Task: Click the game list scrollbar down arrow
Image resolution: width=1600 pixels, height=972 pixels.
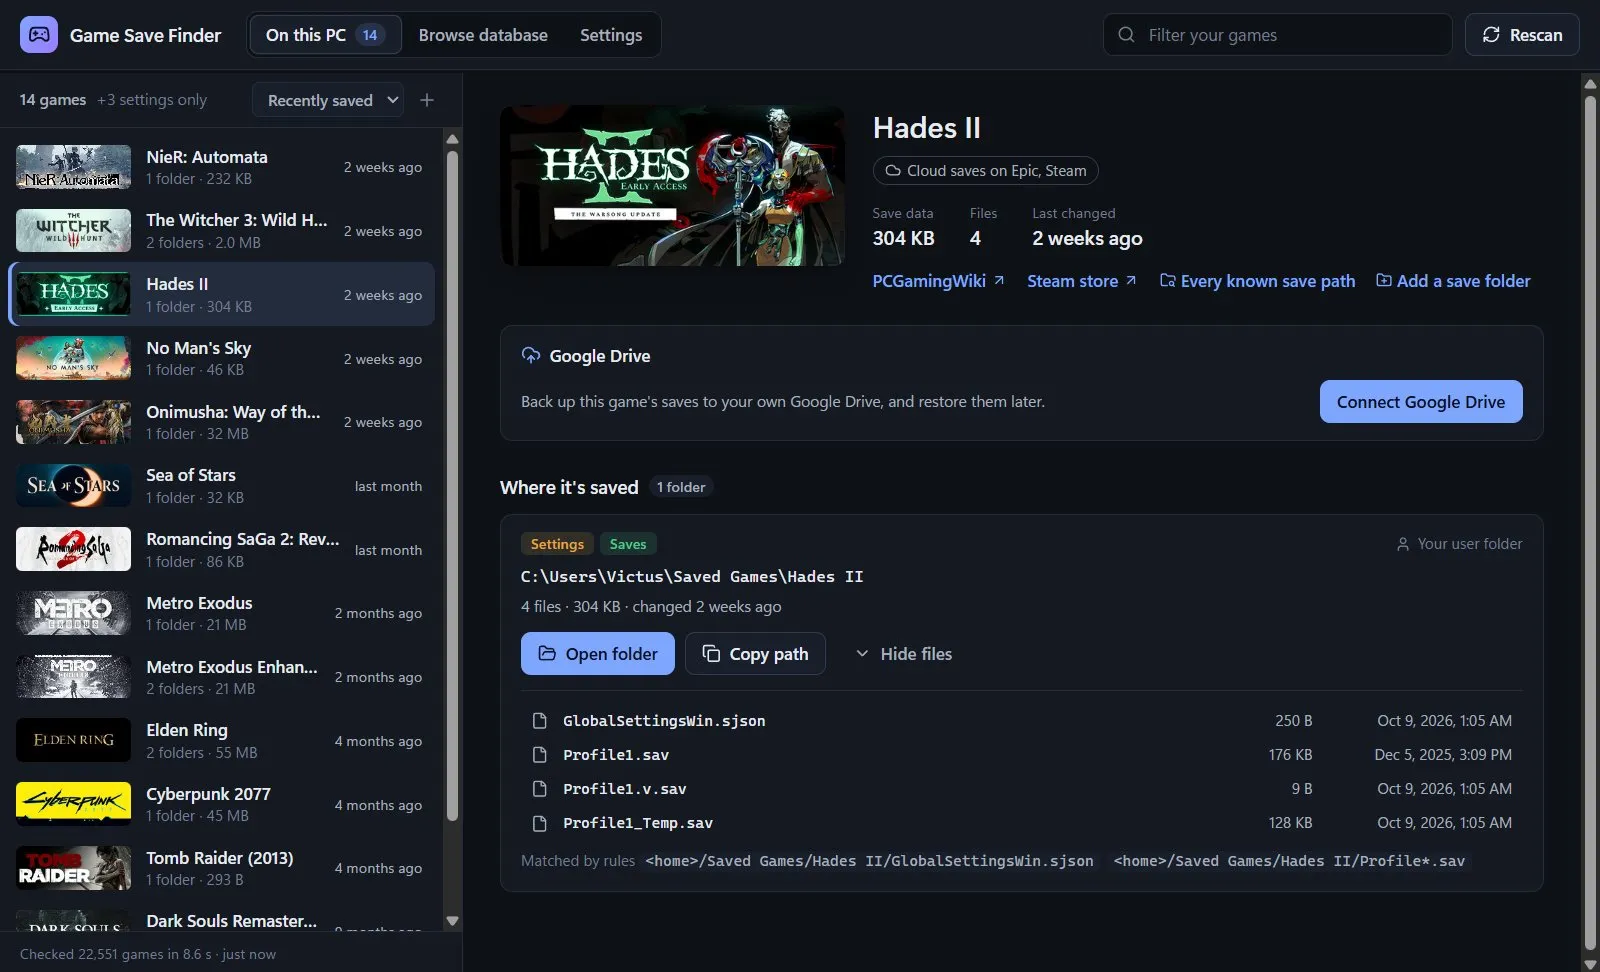Action: tap(452, 921)
